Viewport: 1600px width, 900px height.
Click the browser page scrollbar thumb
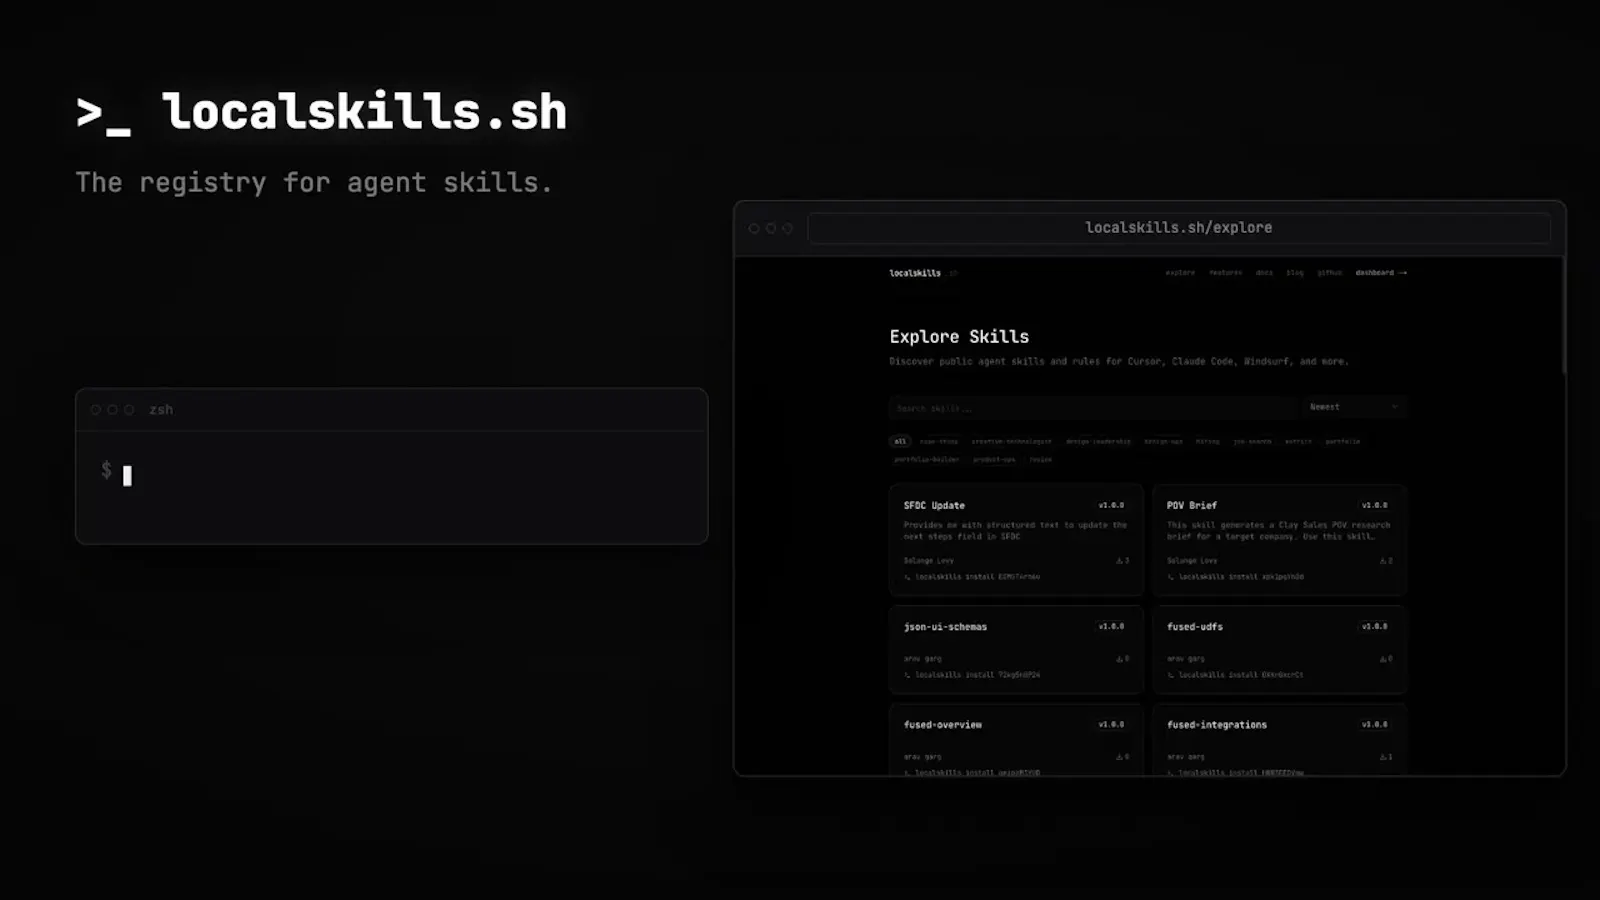click(1563, 316)
